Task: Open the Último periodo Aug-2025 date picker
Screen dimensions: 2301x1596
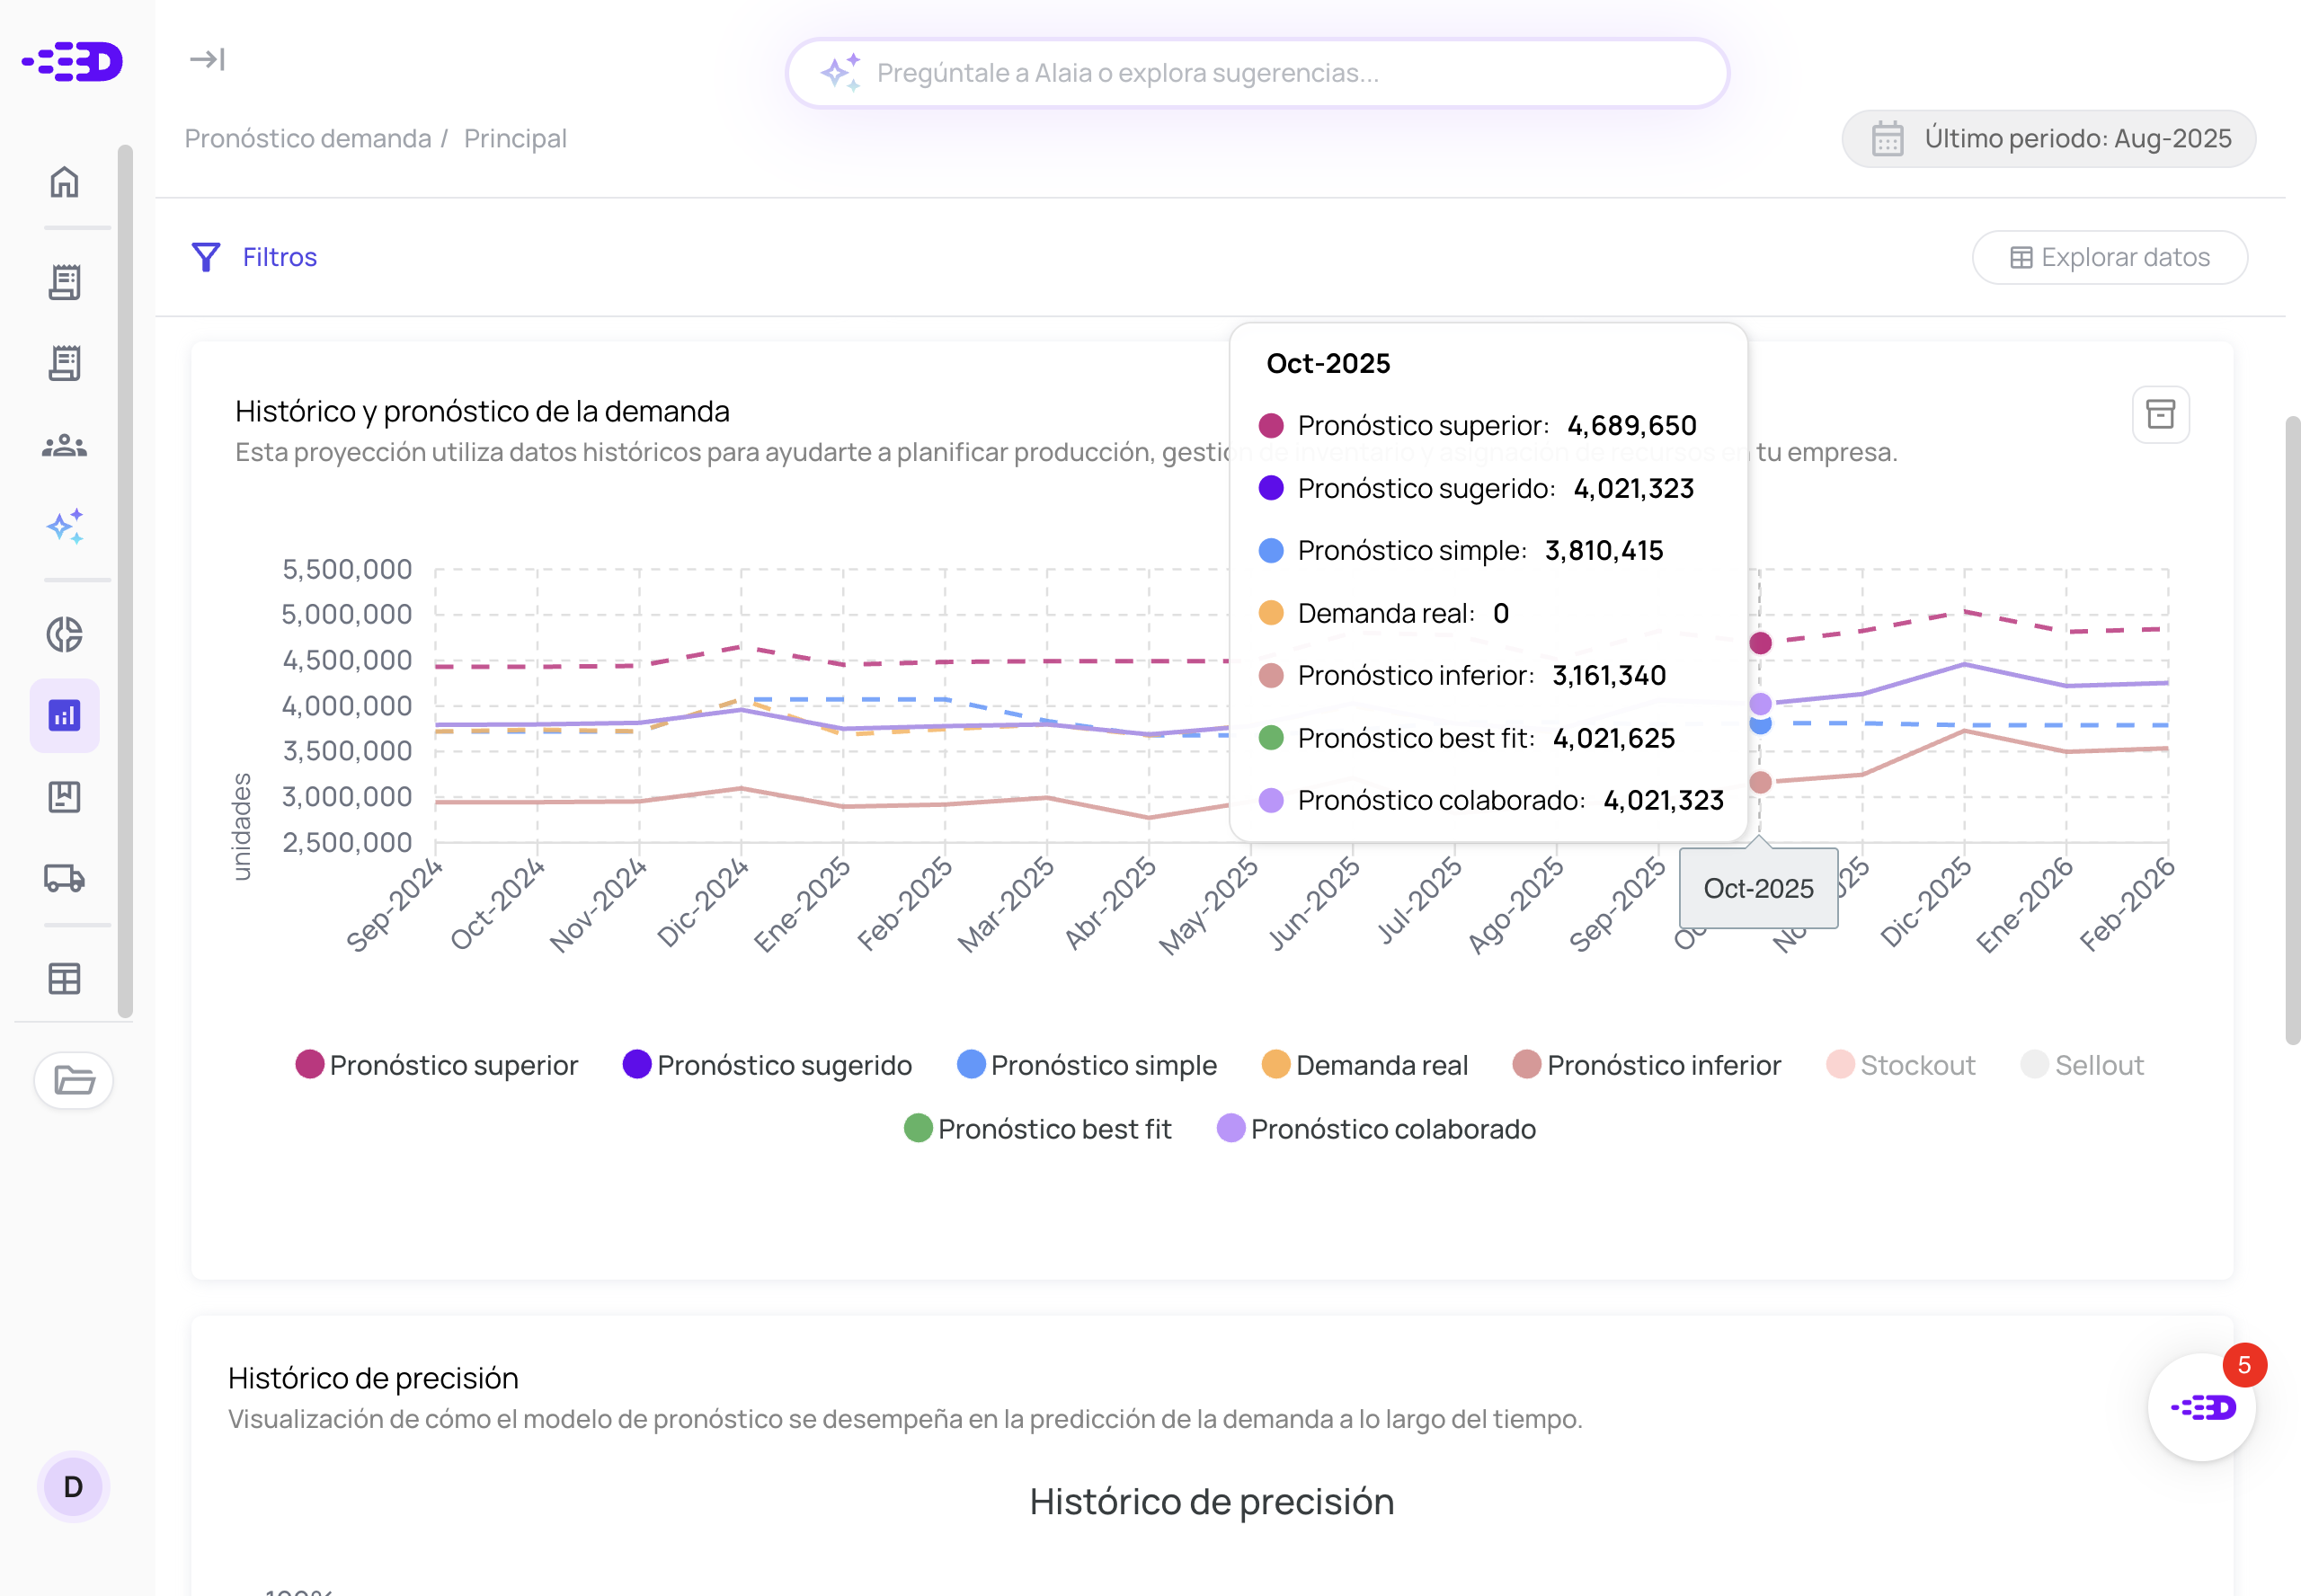Action: pyautogui.click(x=2048, y=138)
